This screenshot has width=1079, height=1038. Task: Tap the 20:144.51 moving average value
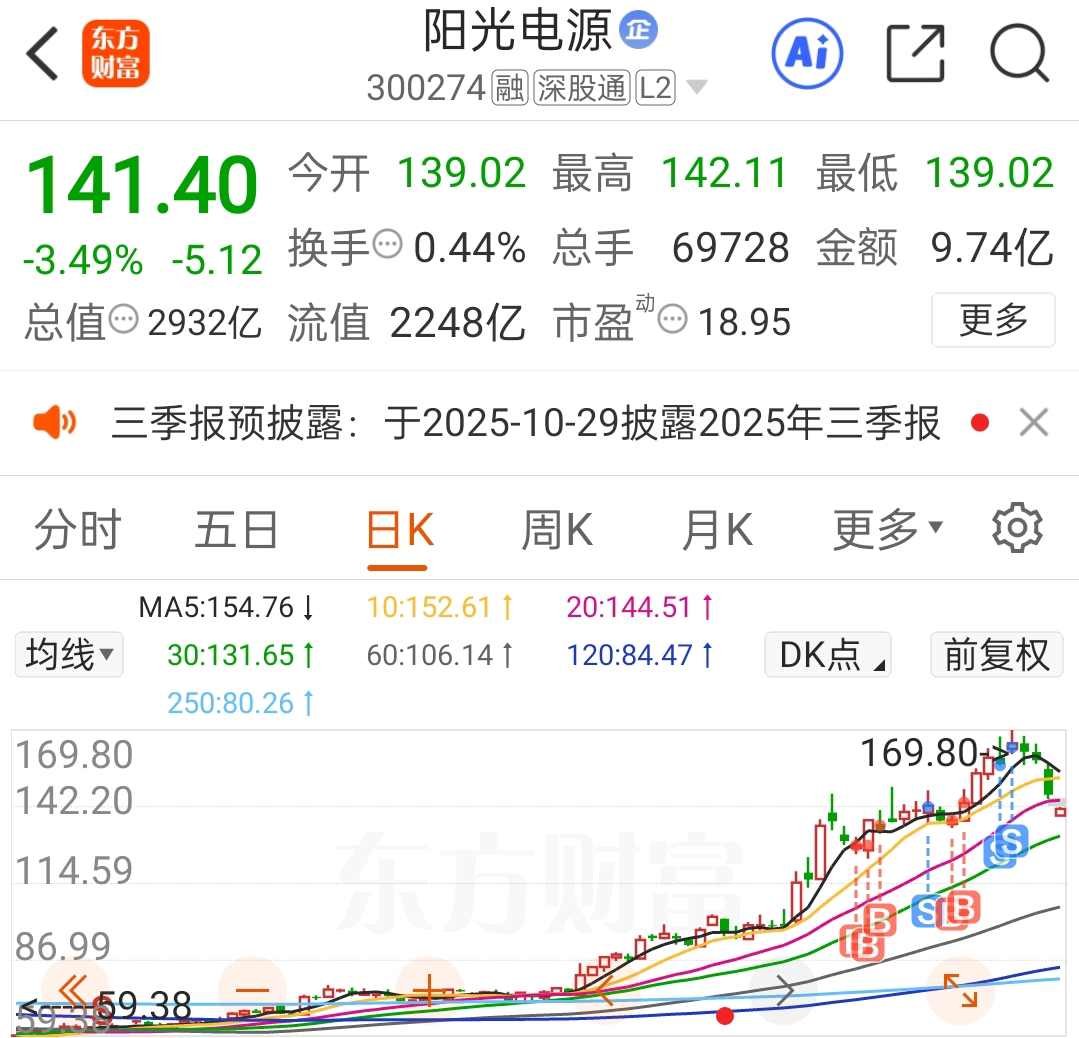click(x=639, y=608)
